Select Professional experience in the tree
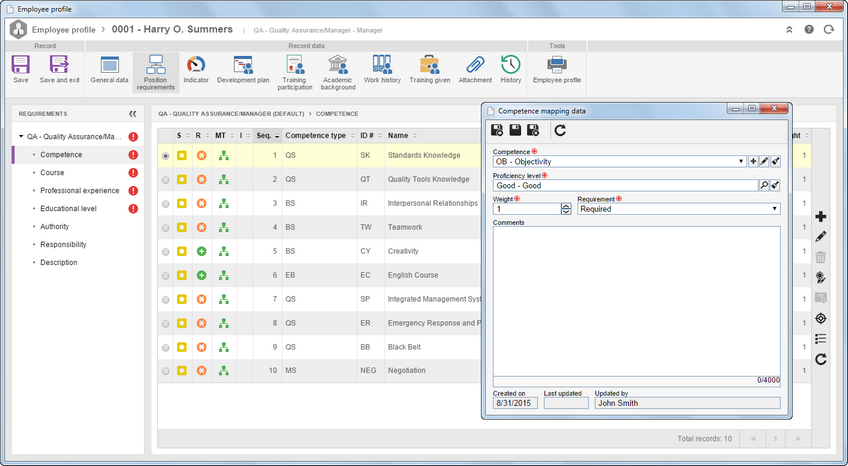The height and width of the screenshot is (466, 848). point(80,190)
